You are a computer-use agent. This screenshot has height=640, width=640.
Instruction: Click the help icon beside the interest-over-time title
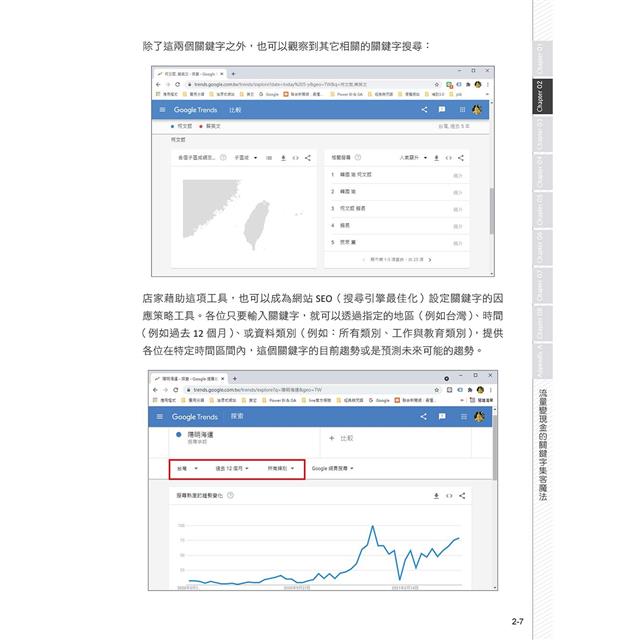coord(230,496)
